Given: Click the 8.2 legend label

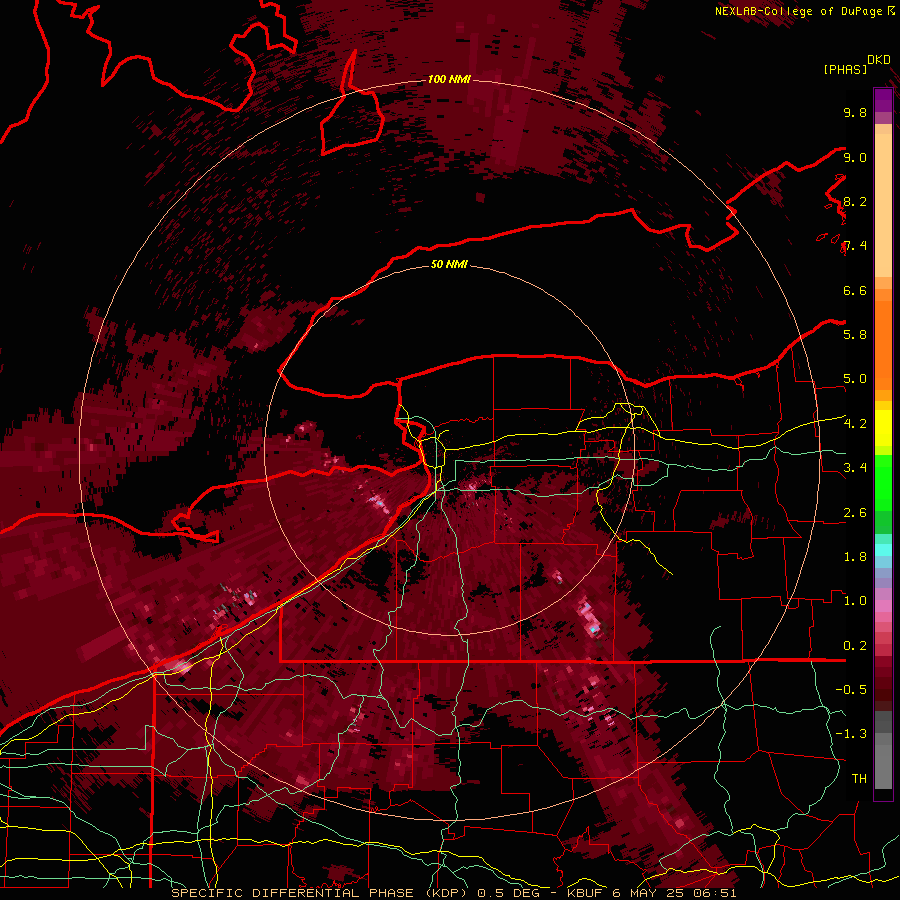Looking at the screenshot, I should [855, 201].
